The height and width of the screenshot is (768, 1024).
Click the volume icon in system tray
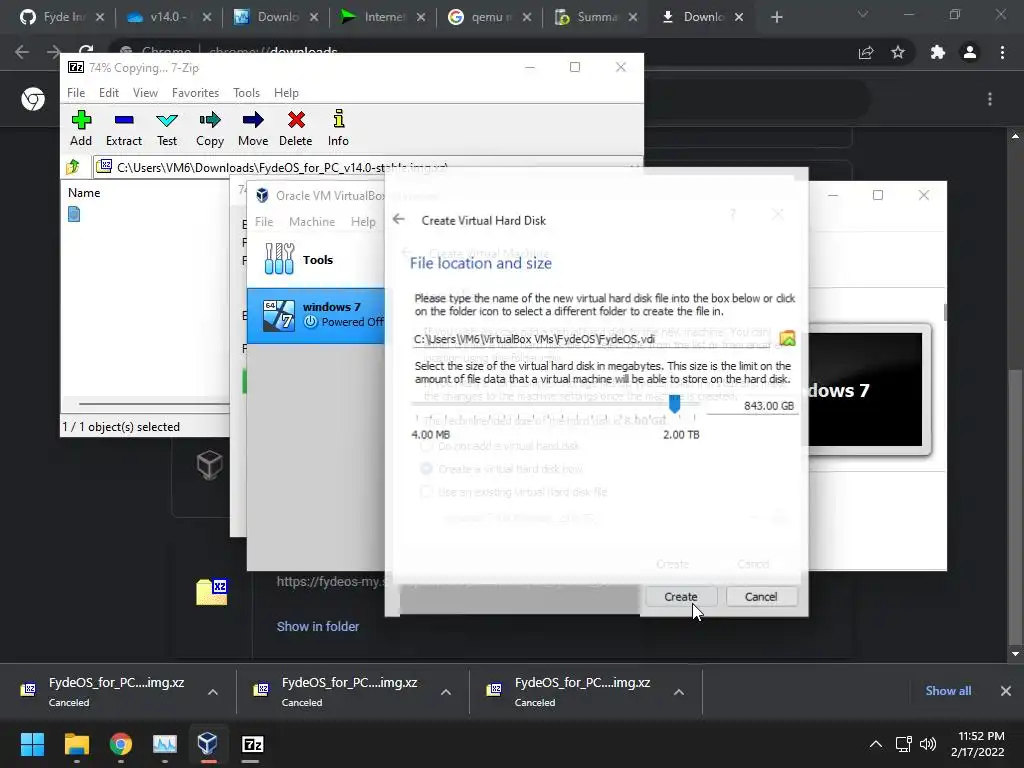click(x=927, y=744)
